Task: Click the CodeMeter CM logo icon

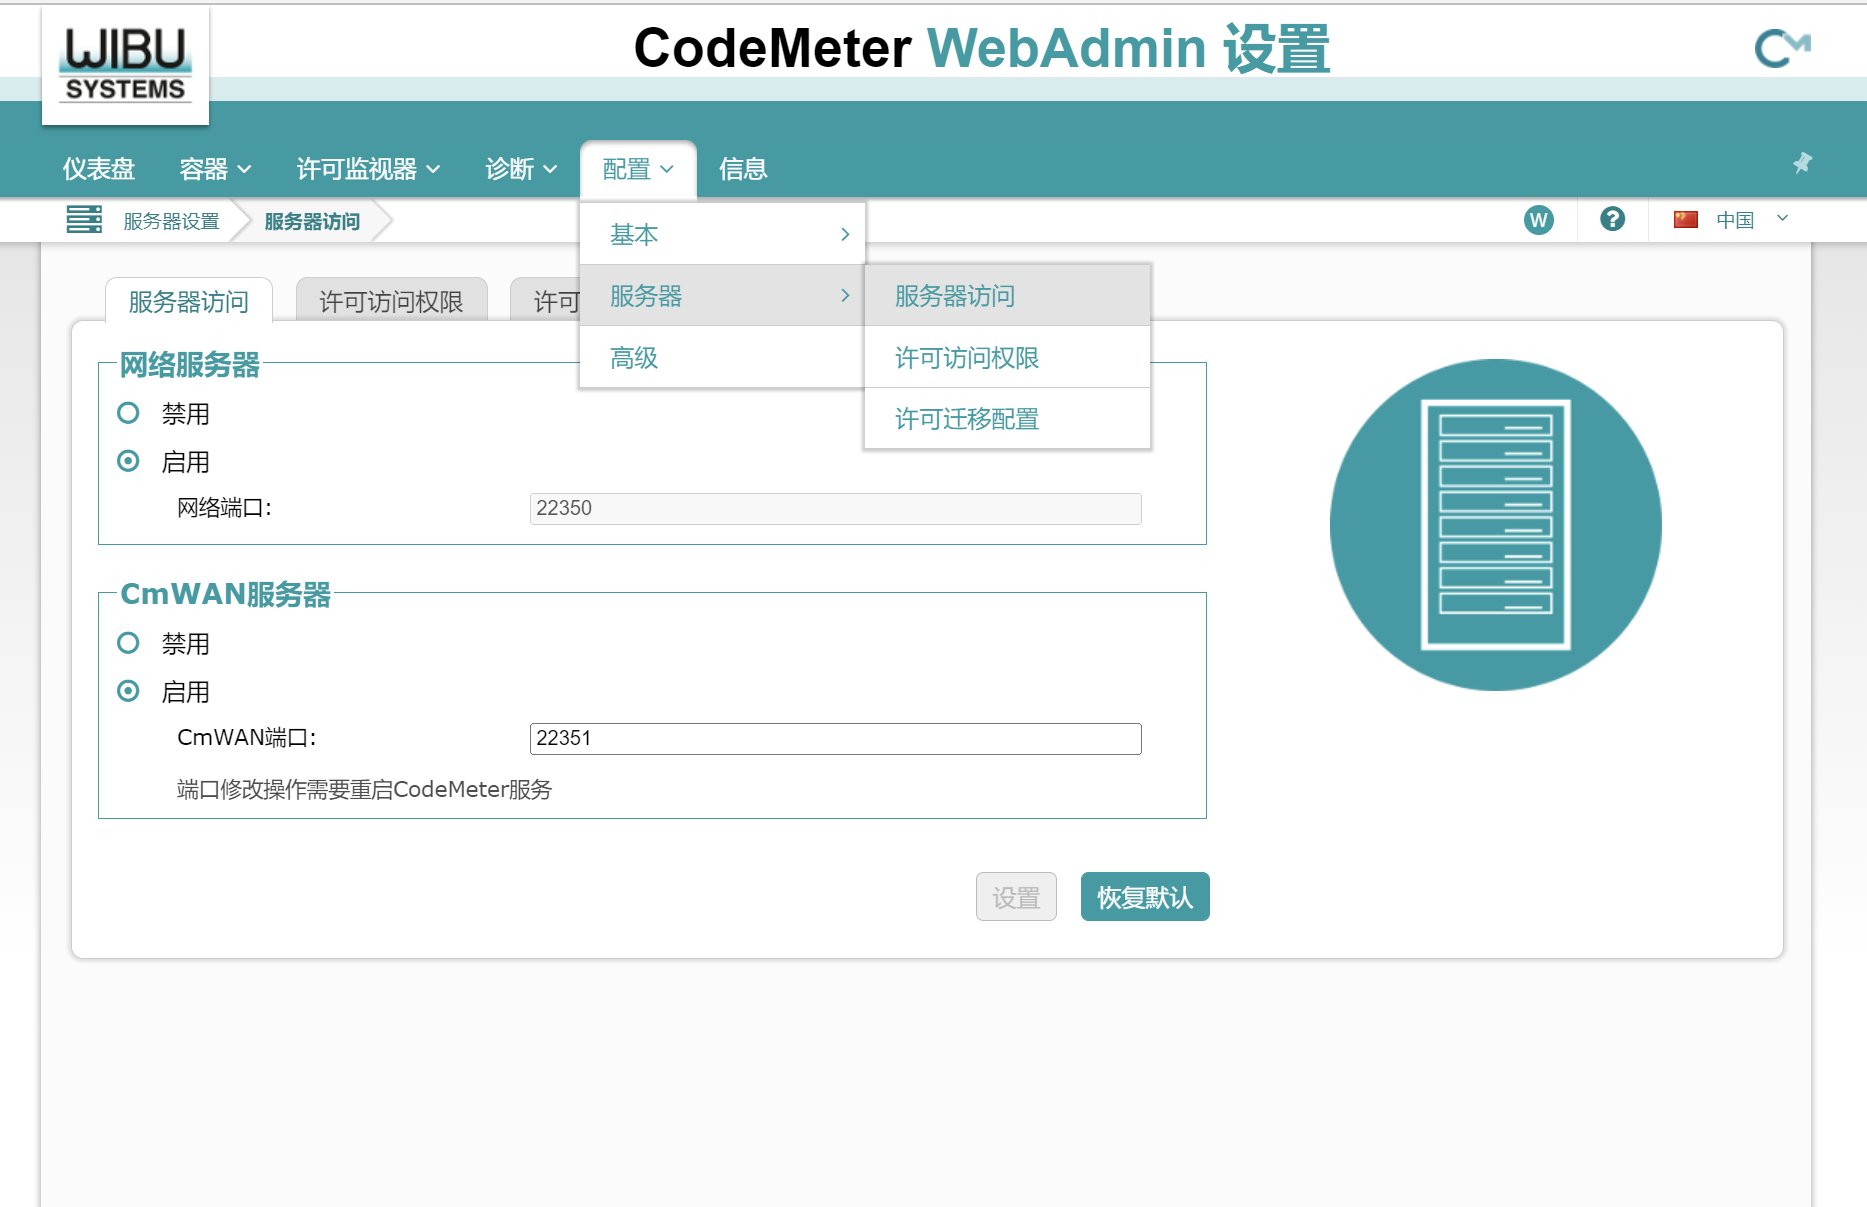Action: [1781, 48]
